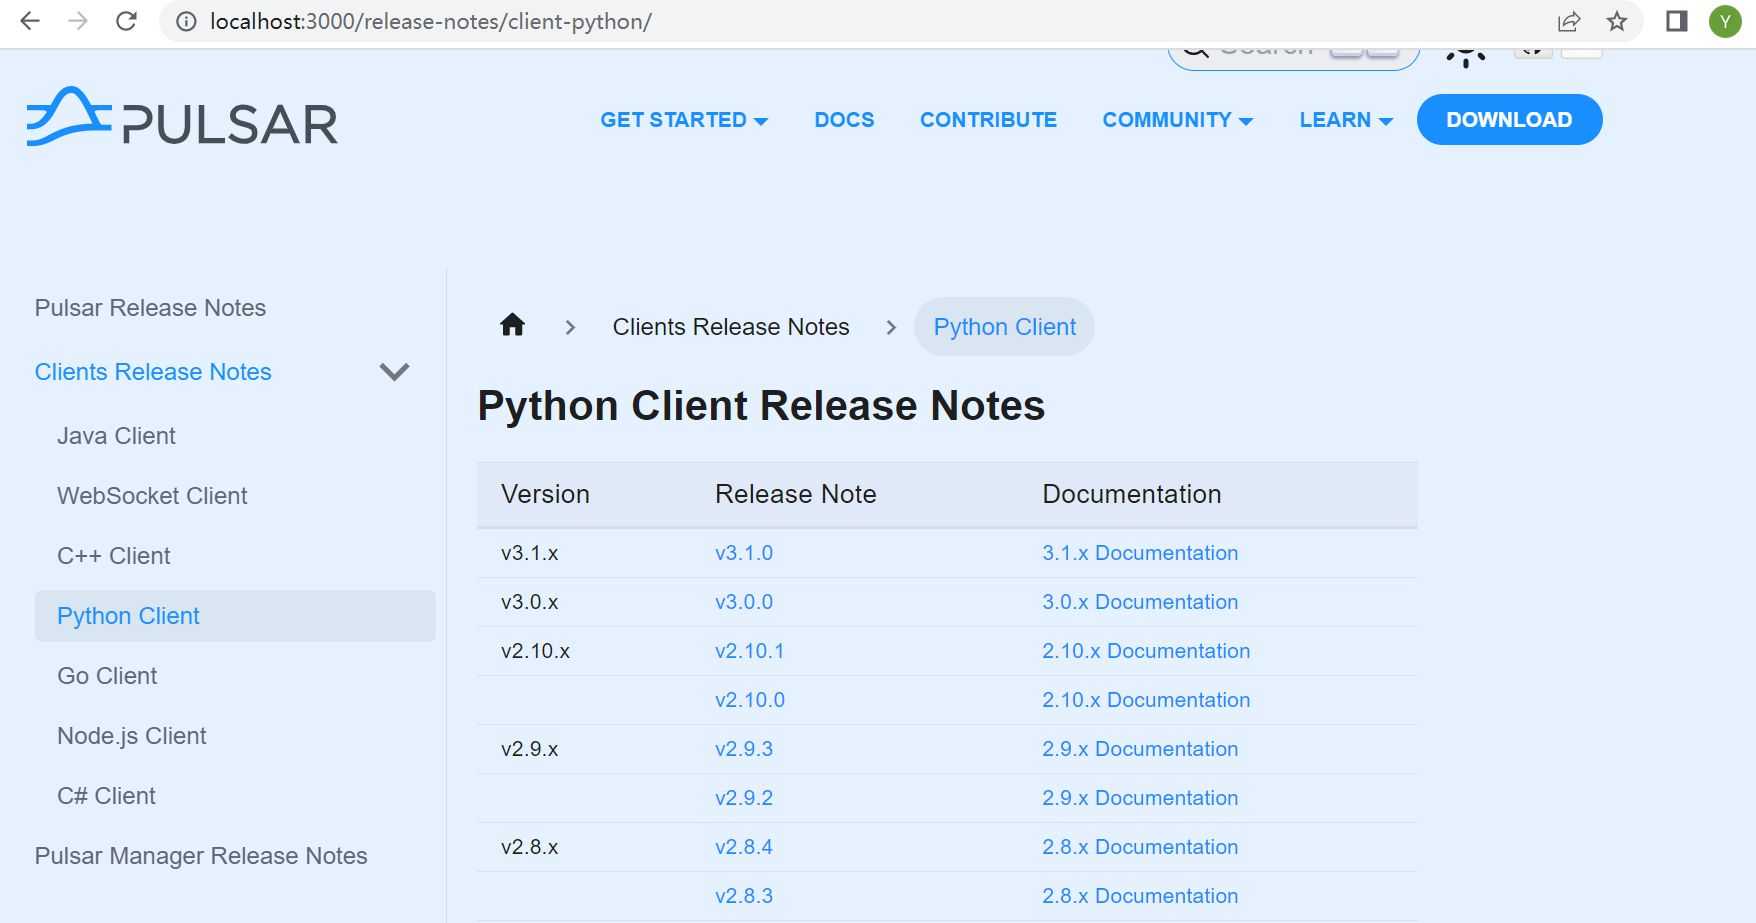The width and height of the screenshot is (1756, 923).
Task: Open 2.10.x Documentation in v2.10.1 row
Action: click(1146, 651)
